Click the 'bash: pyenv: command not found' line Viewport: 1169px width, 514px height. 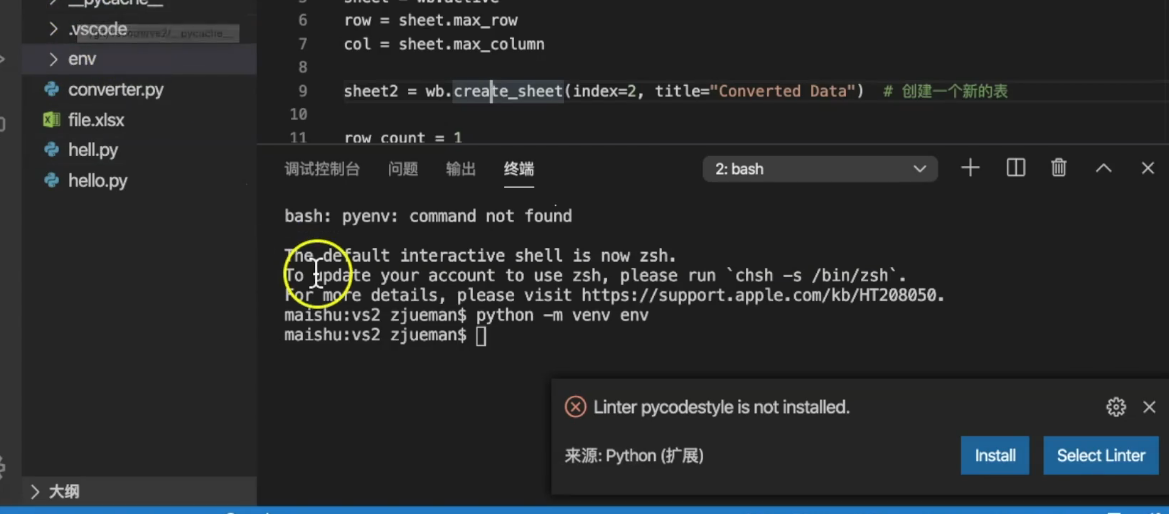(x=428, y=216)
